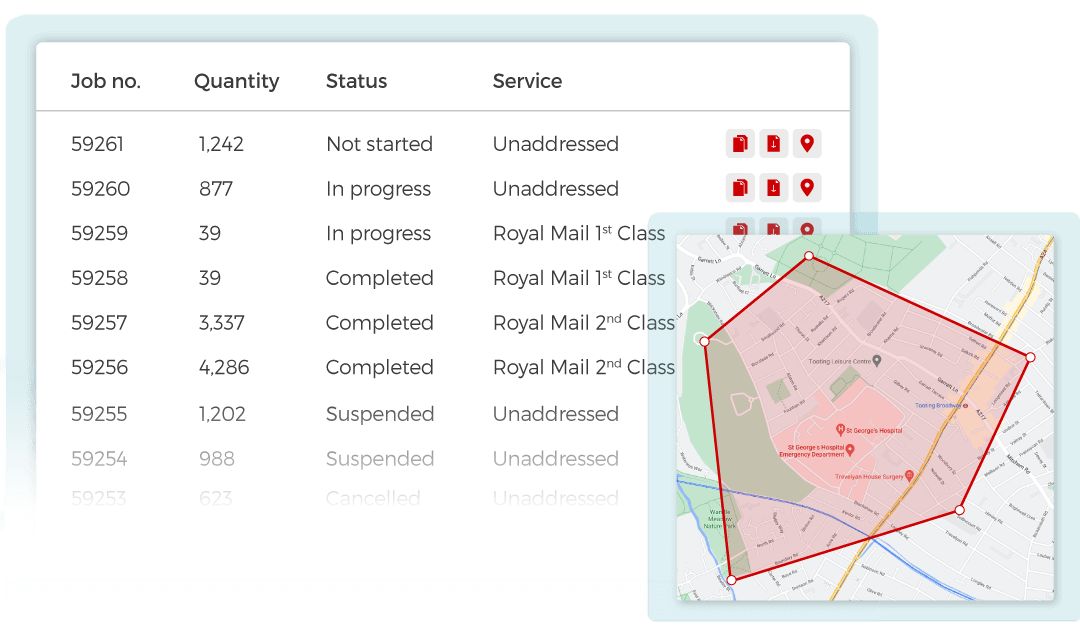The height and width of the screenshot is (640, 1080).
Task: Click the copy document icon for job 59261
Action: 740,144
